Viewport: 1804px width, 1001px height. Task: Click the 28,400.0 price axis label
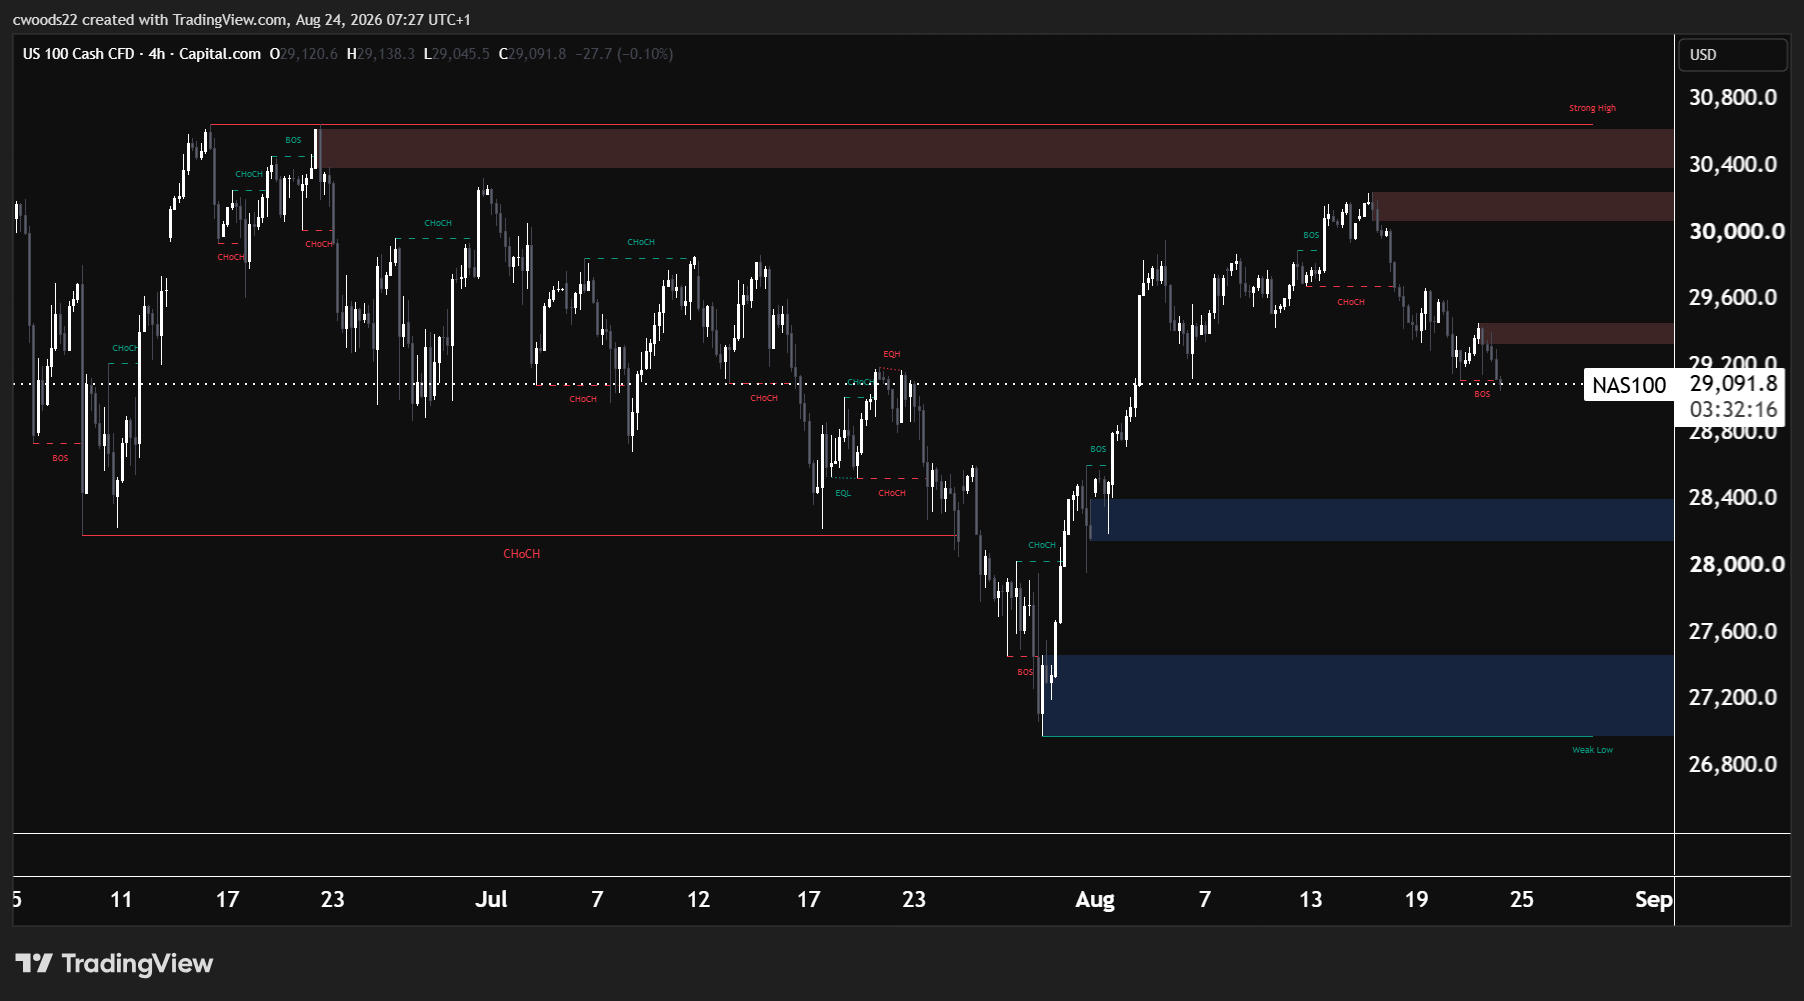[1733, 498]
